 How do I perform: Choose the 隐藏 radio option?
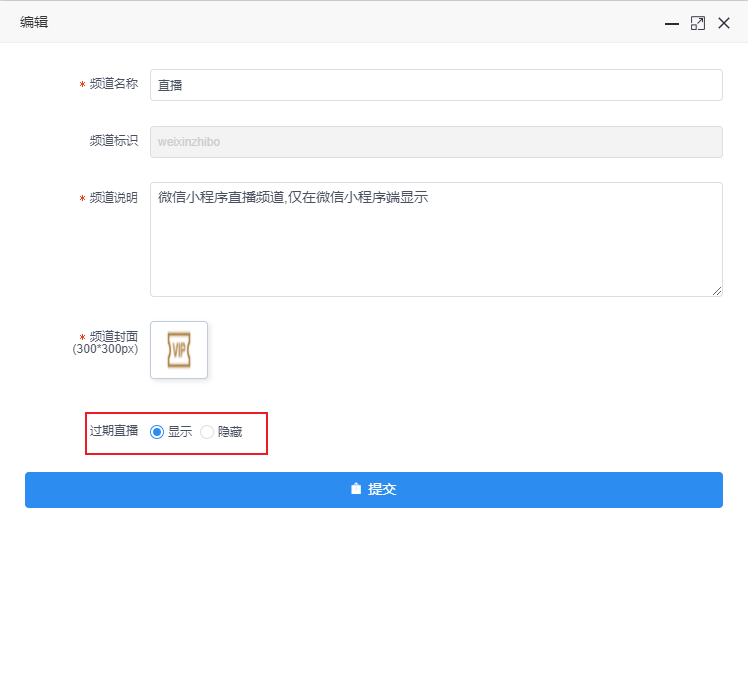207,432
